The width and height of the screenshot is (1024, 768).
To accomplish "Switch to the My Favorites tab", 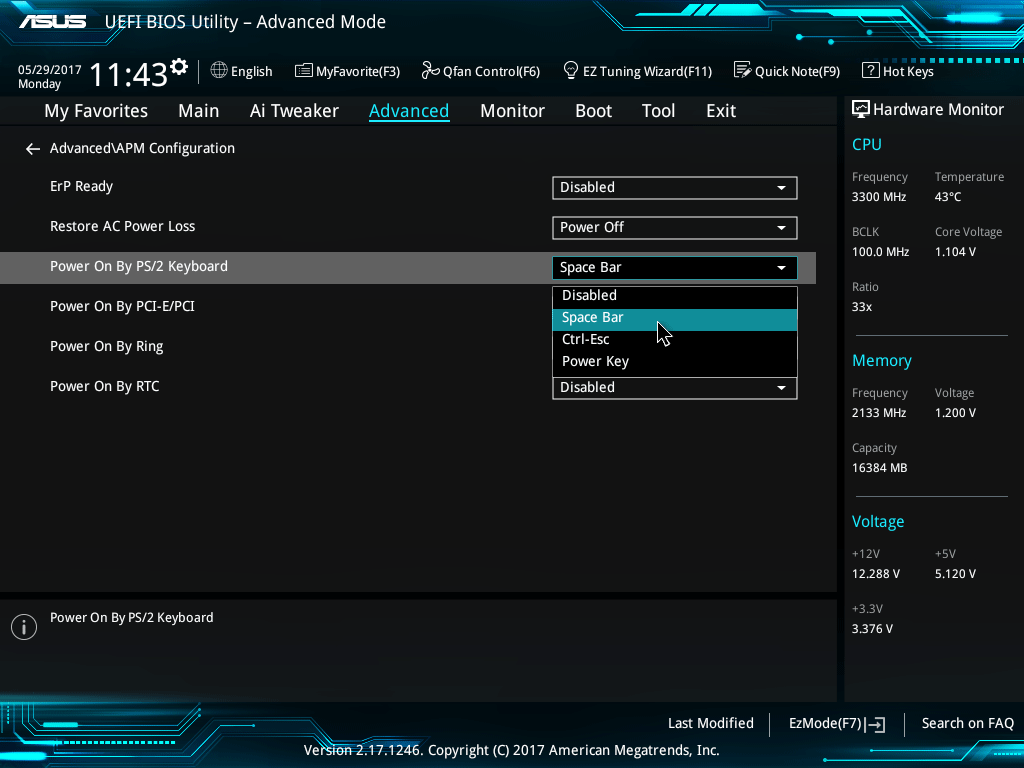I will 96,111.
